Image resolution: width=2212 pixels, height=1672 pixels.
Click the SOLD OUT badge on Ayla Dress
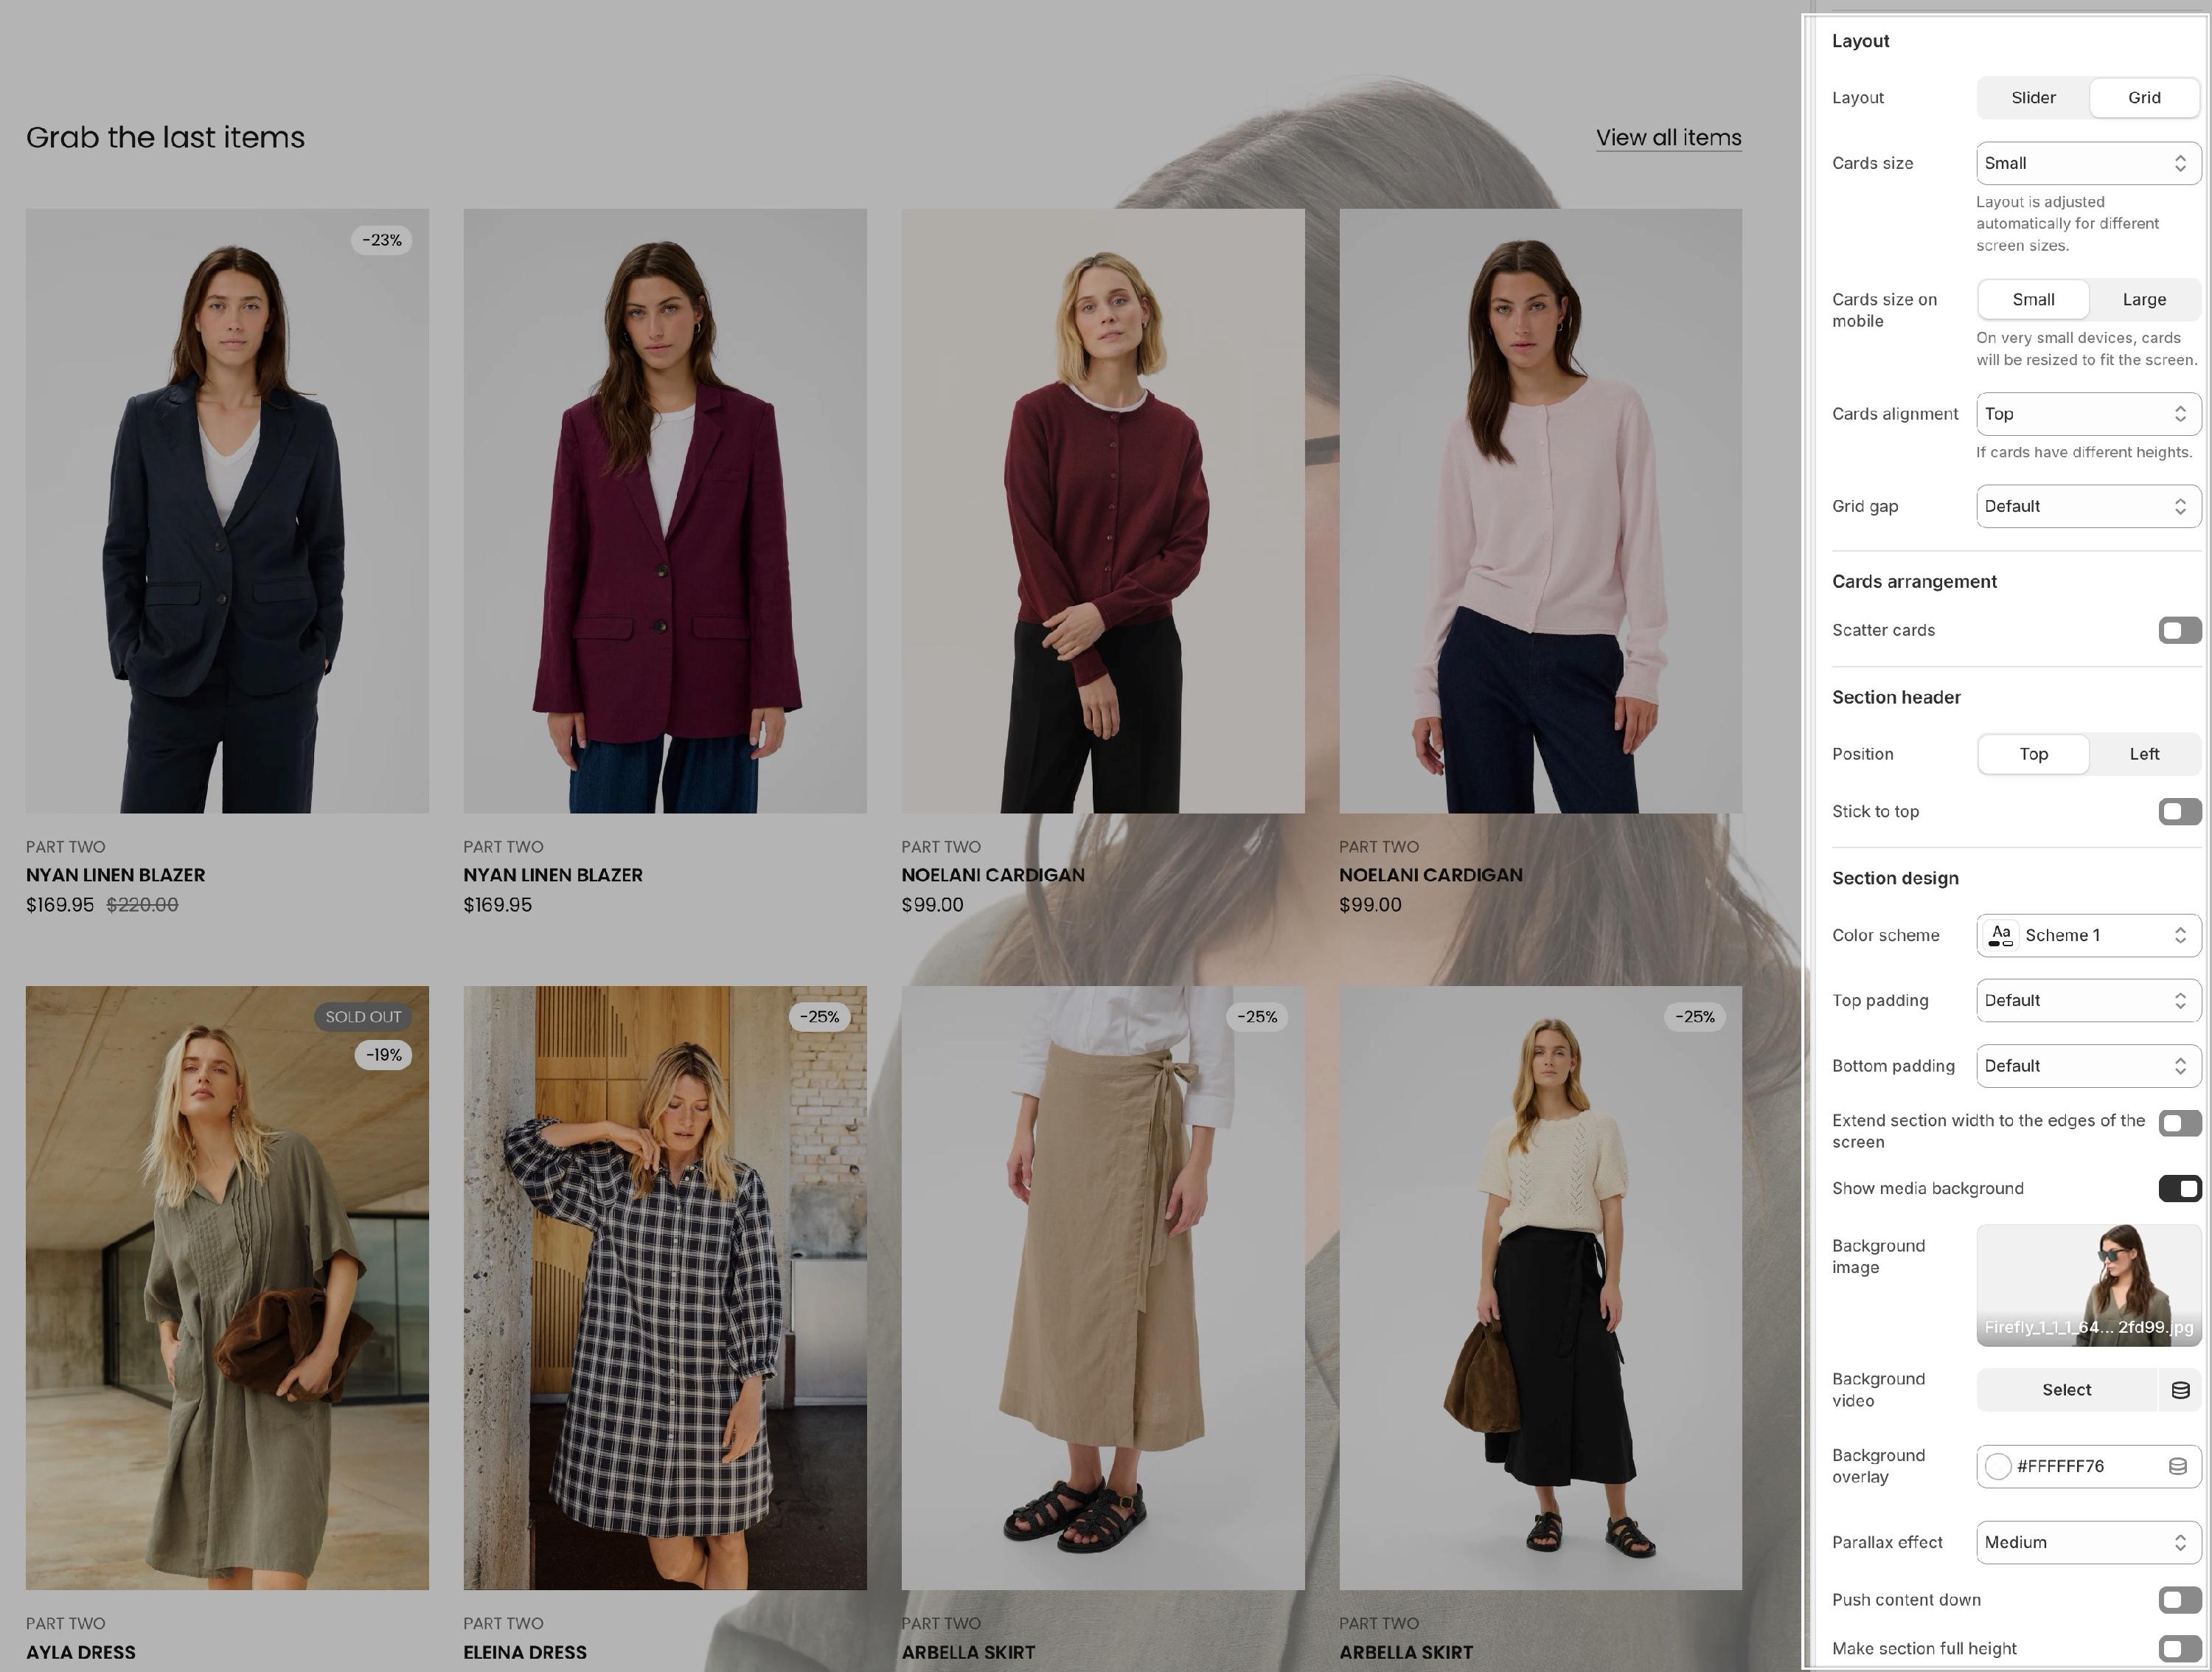point(363,1017)
